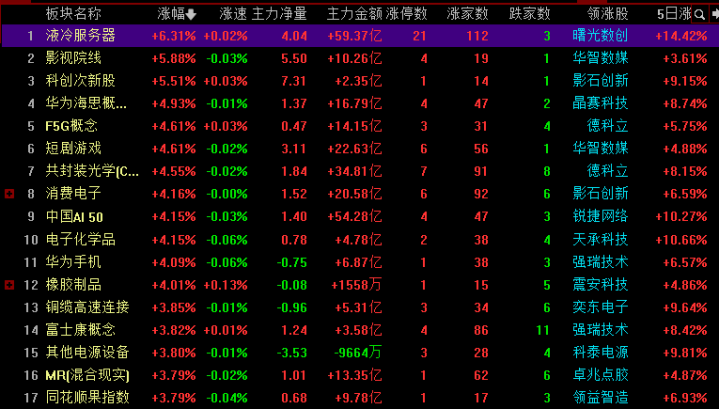Open leading stock 奕东电子
The width and height of the screenshot is (719, 409).
click(600, 307)
